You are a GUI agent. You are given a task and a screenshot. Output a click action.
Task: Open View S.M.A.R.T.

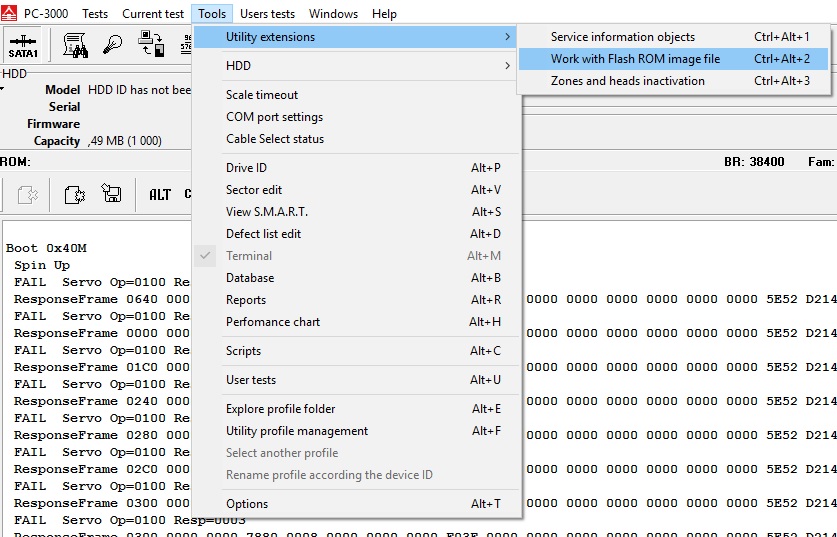coord(357,211)
